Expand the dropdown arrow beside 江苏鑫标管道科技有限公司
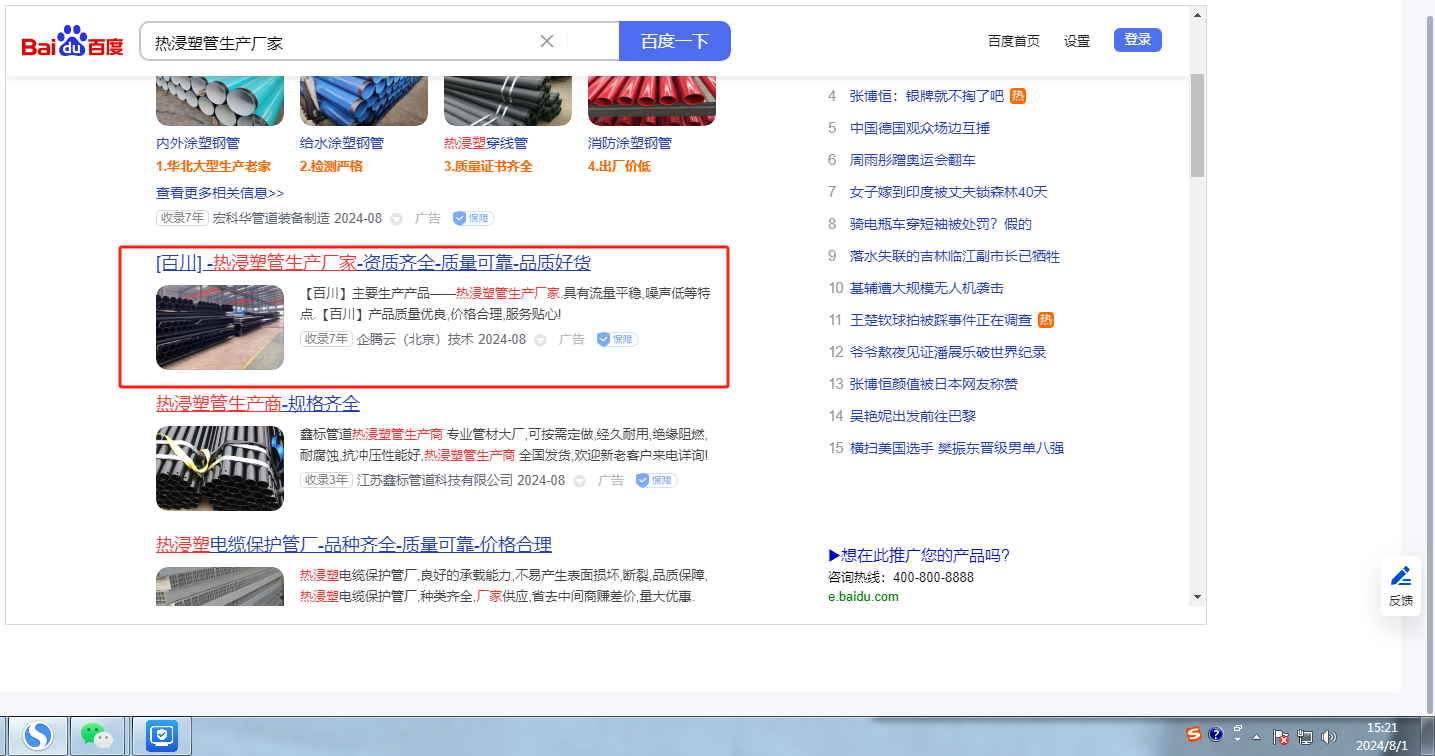1435x756 pixels. pyautogui.click(x=579, y=481)
